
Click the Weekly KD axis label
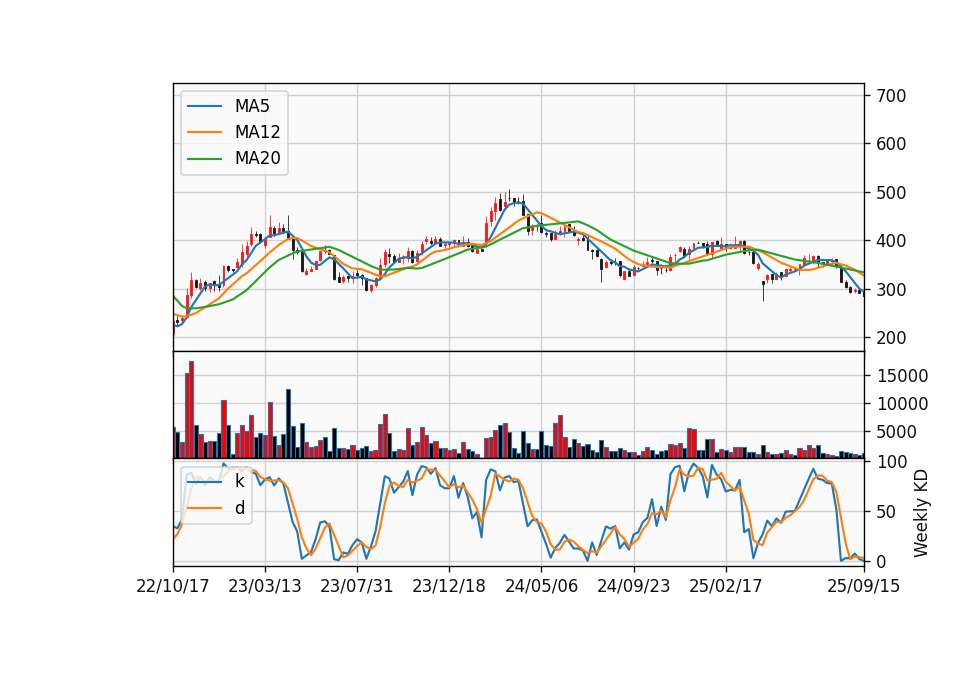pyautogui.click(x=920, y=513)
